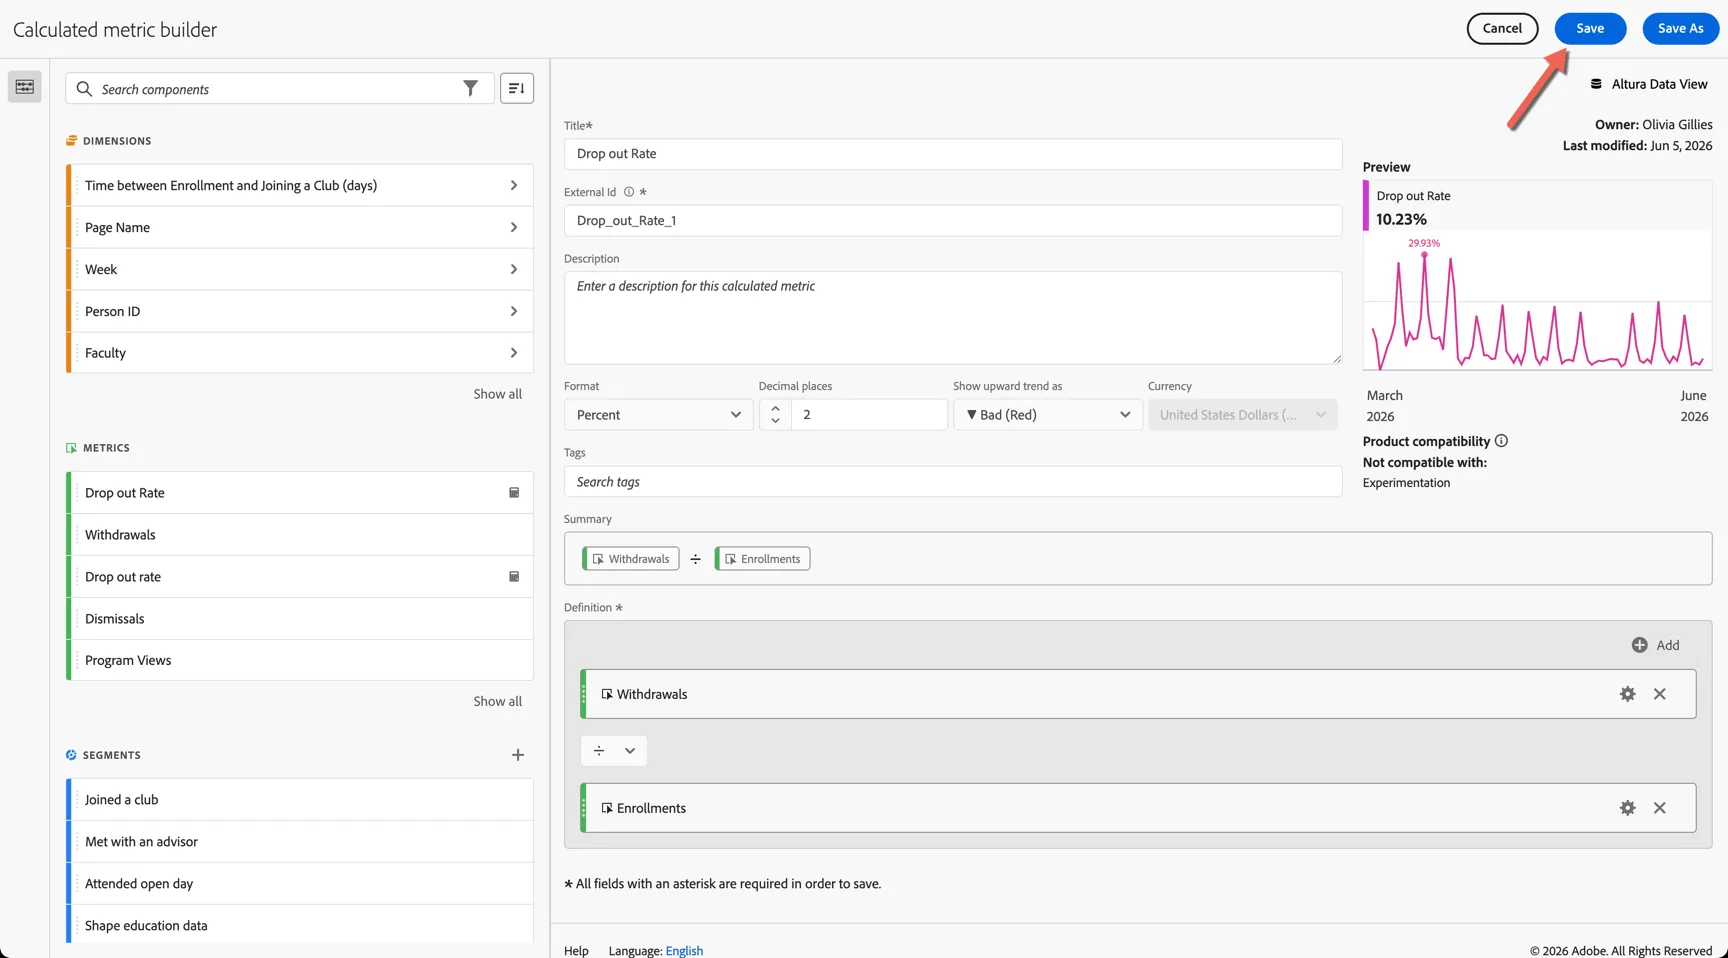Expand the Person ID dimension
The width and height of the screenshot is (1728, 958).
click(x=514, y=312)
